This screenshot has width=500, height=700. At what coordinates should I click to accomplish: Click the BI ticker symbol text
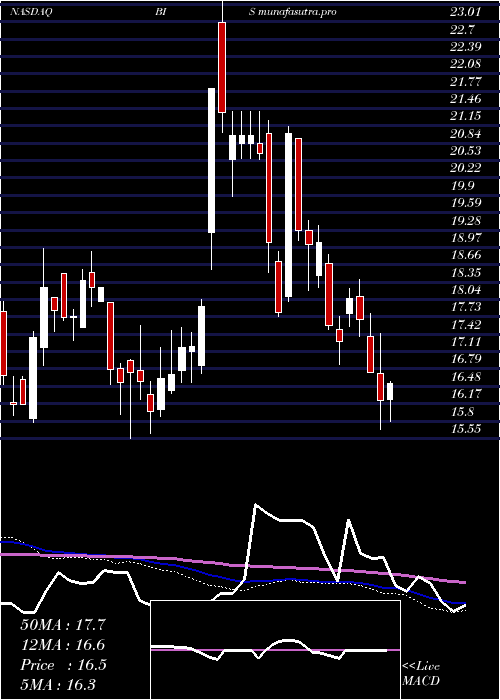point(162,12)
